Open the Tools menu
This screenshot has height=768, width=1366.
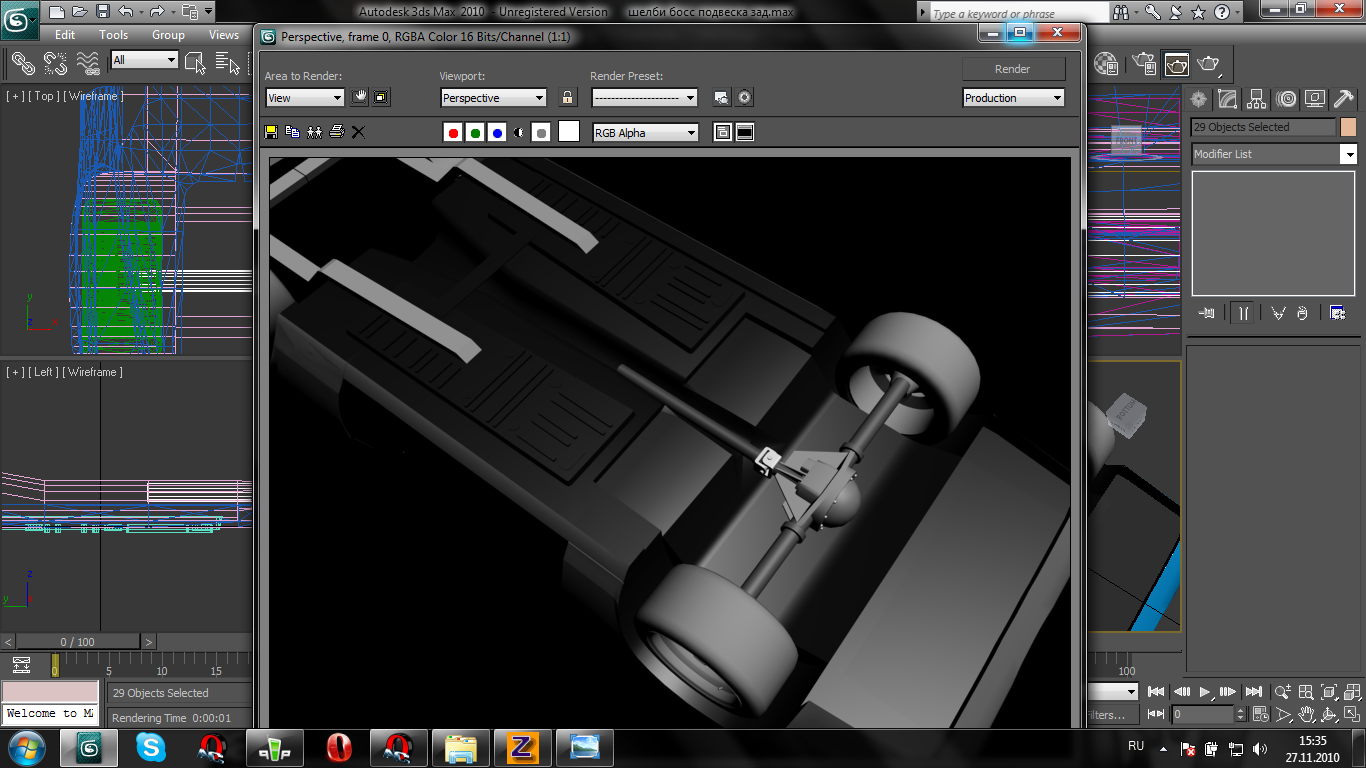113,35
